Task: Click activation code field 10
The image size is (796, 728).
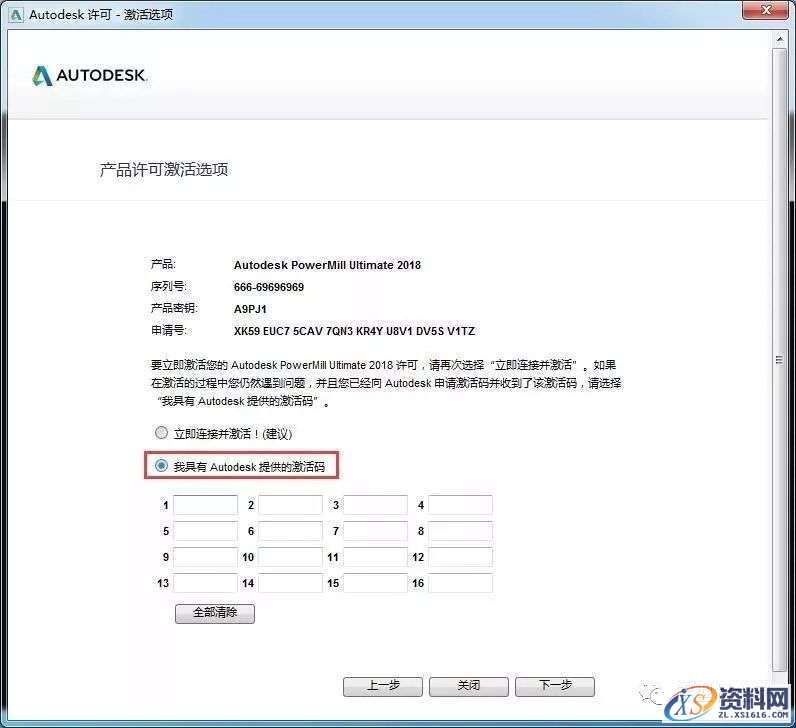Action: point(290,557)
